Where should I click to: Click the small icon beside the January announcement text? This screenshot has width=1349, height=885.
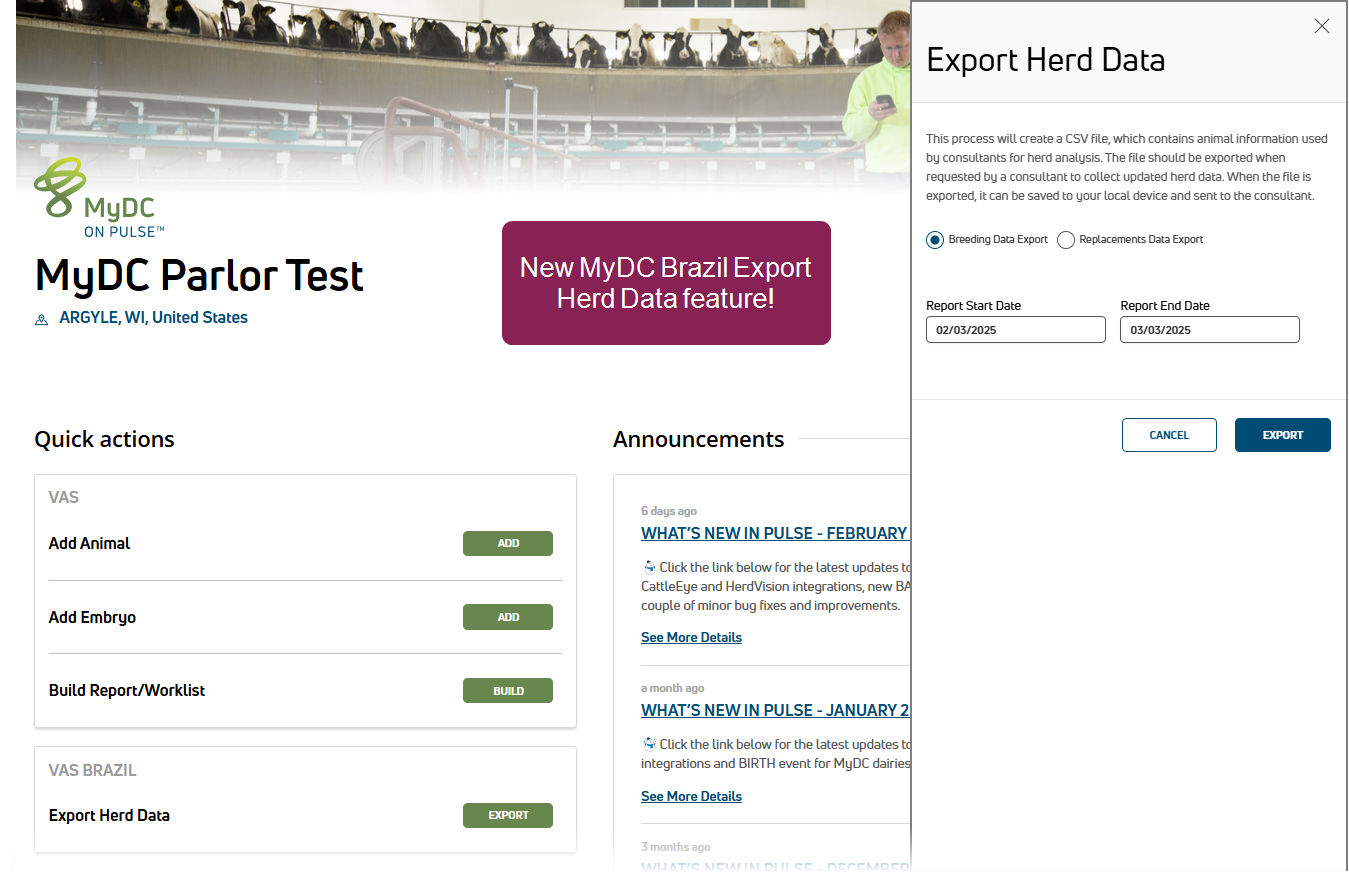click(x=649, y=744)
